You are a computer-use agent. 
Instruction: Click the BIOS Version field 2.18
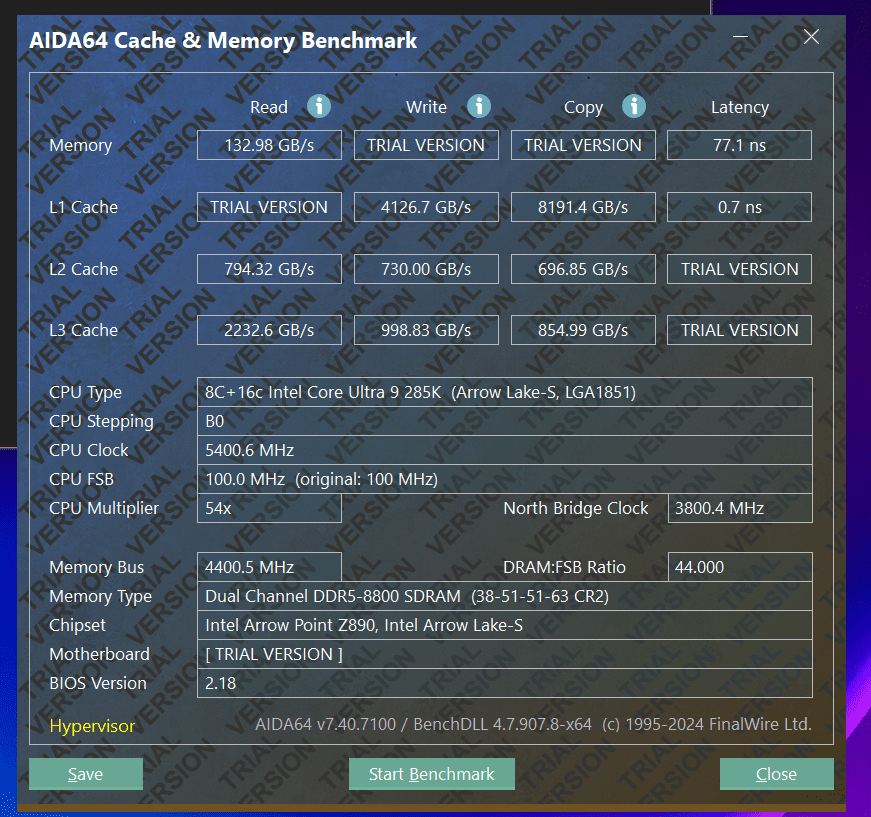[x=504, y=683]
